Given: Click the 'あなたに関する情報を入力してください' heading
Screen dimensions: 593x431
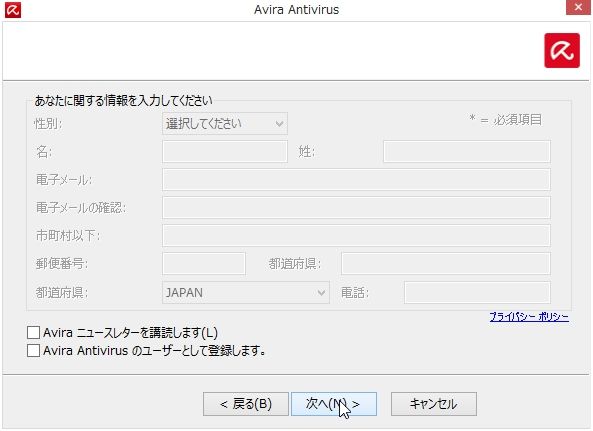Looking at the screenshot, I should pyautogui.click(x=124, y=101).
